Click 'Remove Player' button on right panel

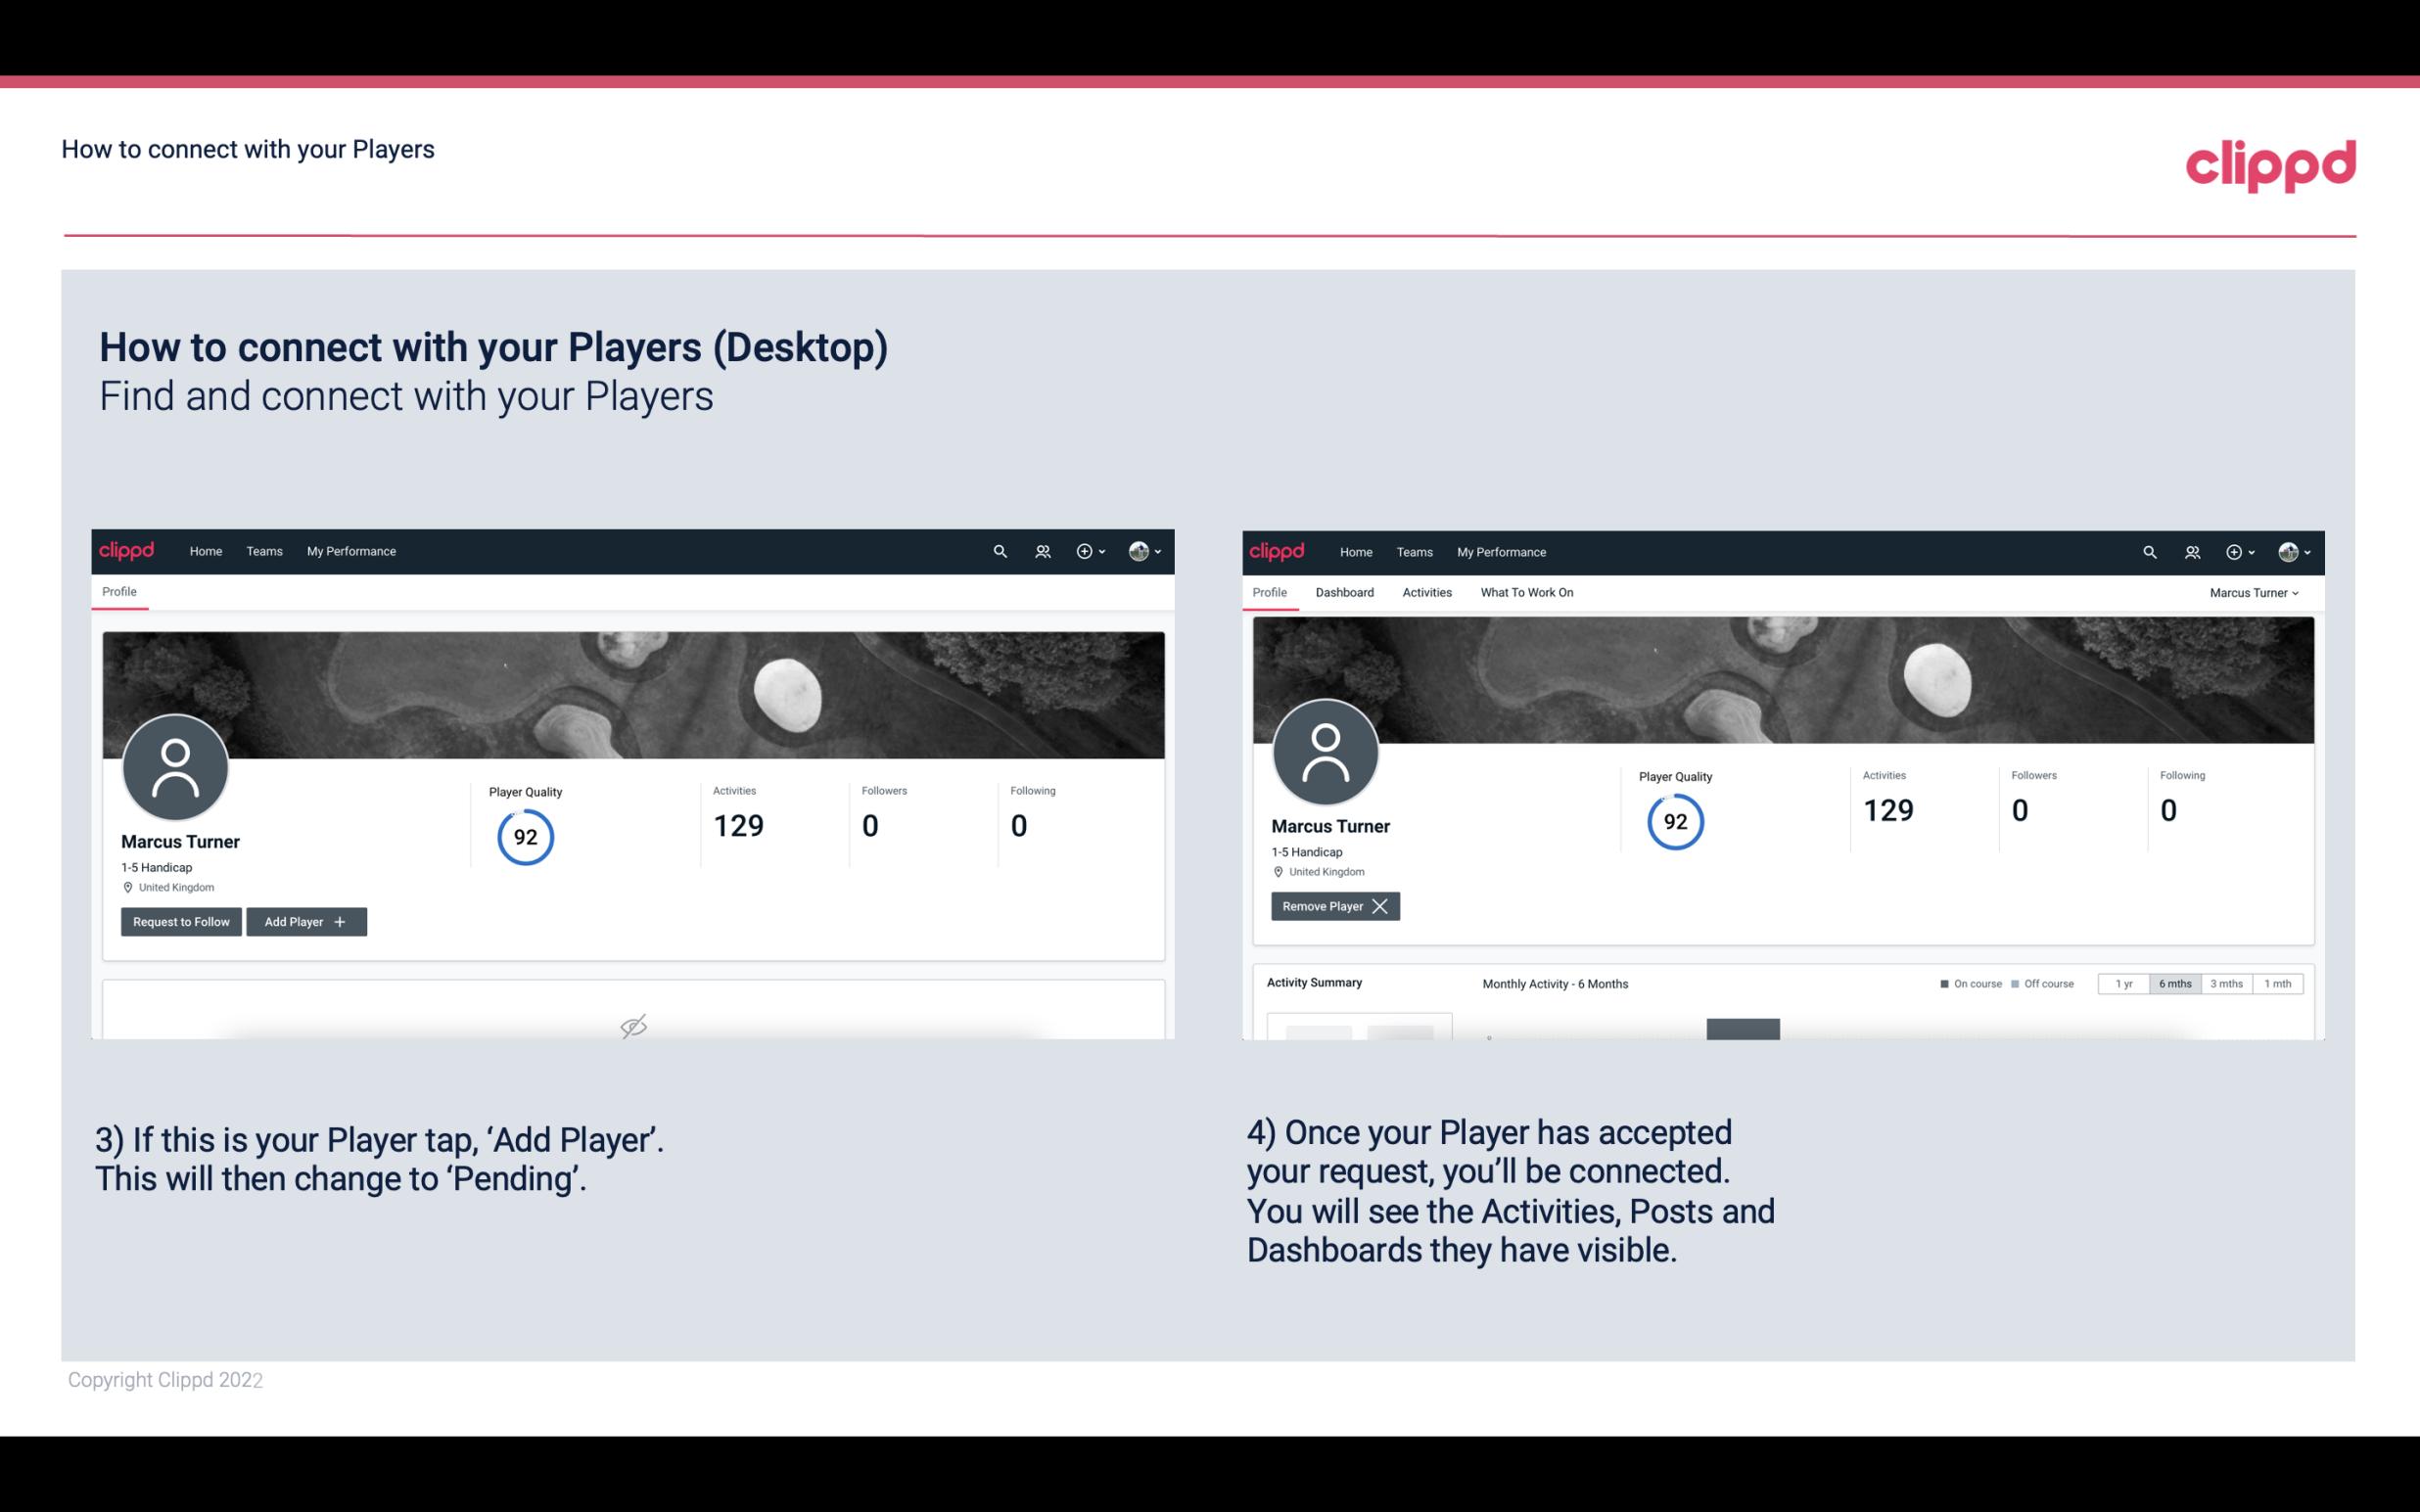coord(1334,906)
